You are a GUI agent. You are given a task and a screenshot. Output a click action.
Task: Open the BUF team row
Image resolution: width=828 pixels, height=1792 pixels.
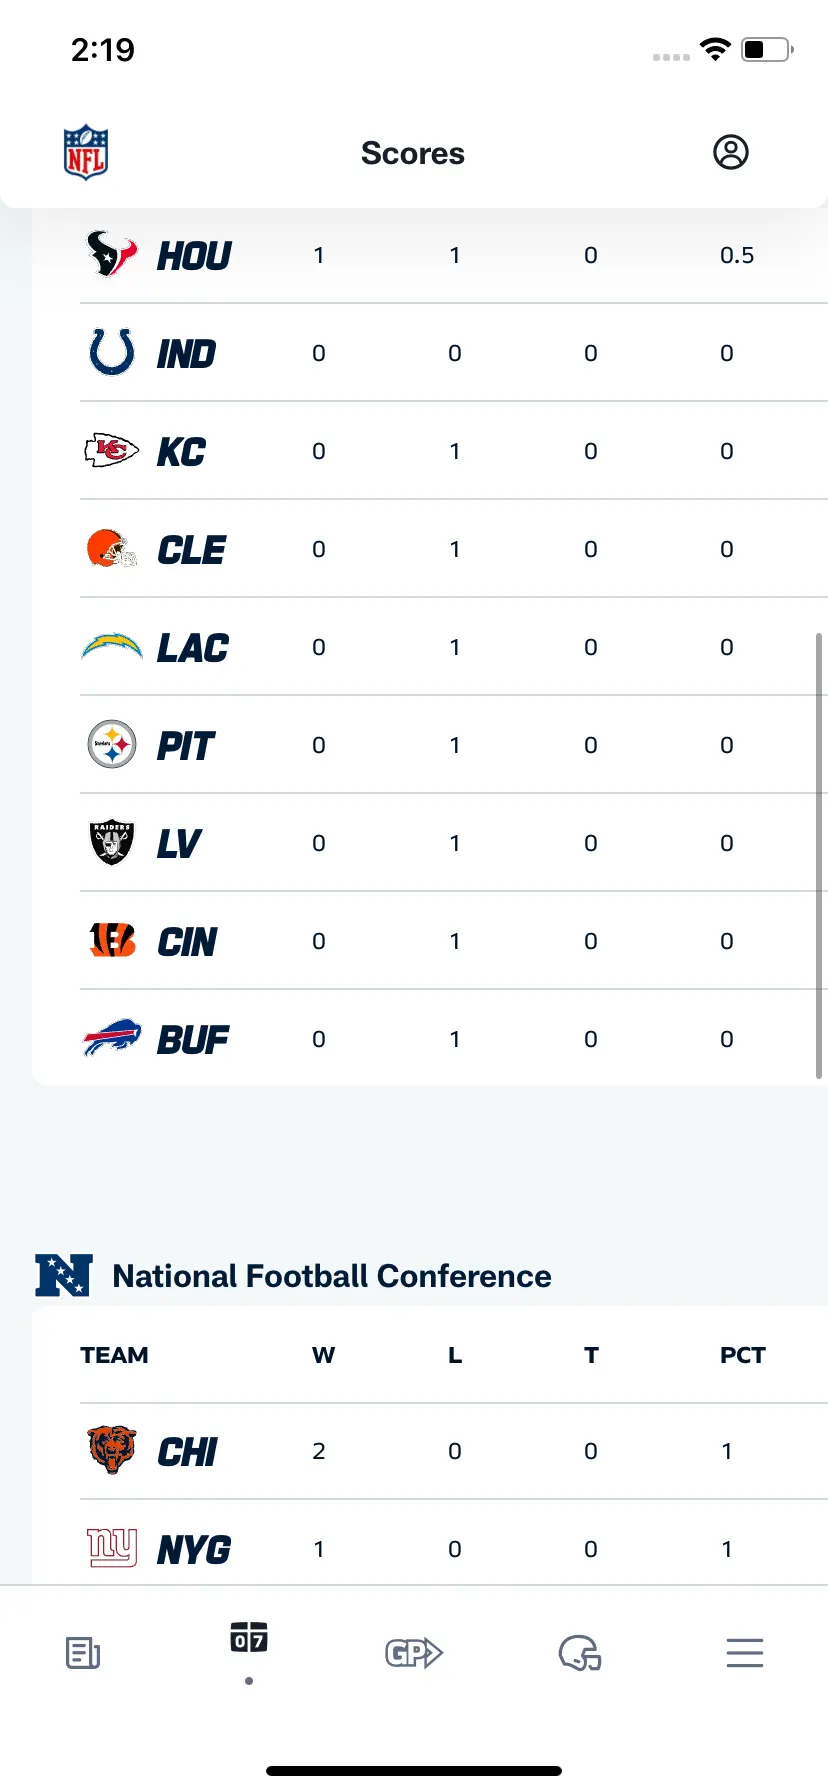click(x=454, y=1038)
